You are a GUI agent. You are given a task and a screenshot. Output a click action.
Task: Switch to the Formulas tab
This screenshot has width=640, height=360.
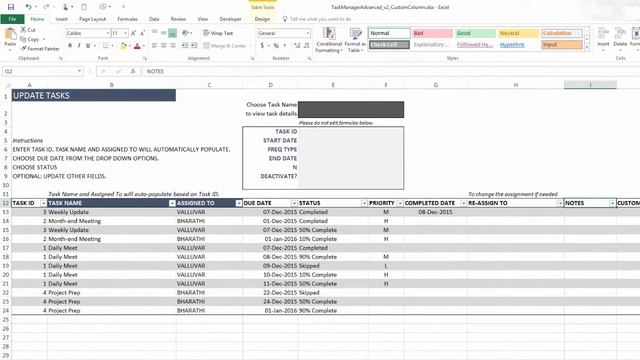coord(127,19)
